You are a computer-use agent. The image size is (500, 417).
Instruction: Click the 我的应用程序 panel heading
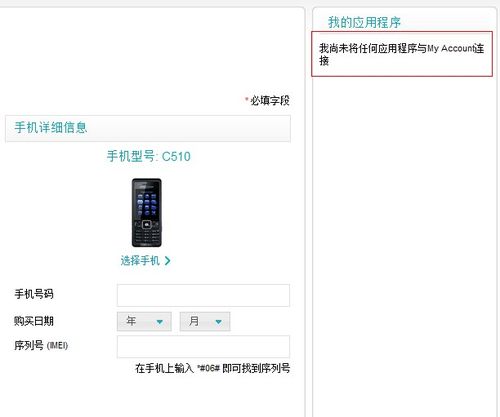(x=364, y=22)
